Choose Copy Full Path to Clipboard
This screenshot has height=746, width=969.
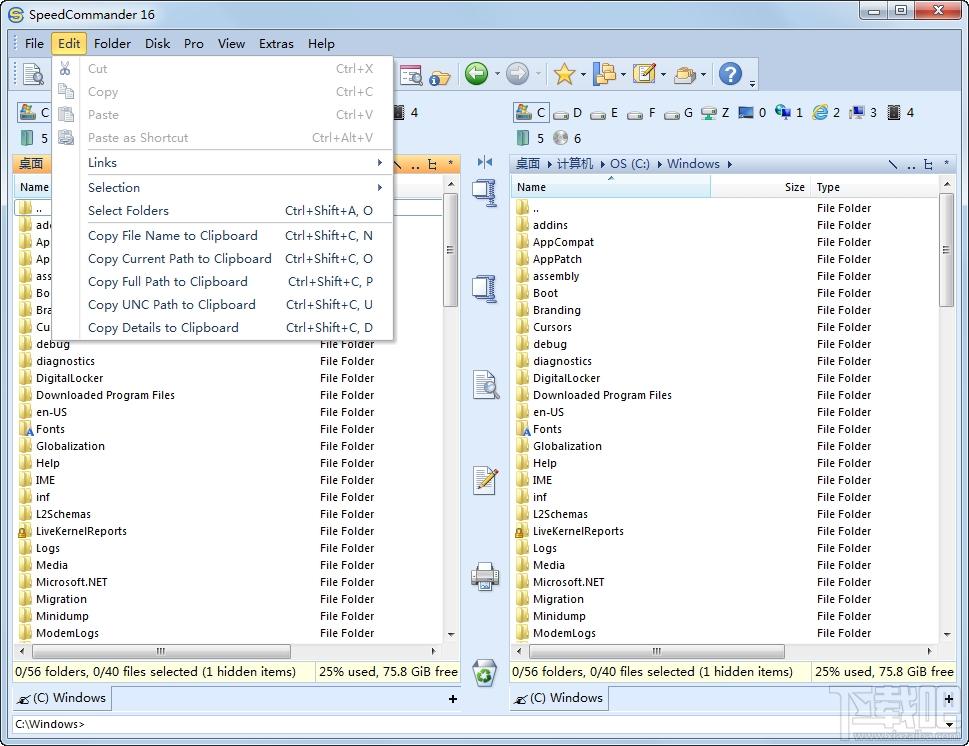point(168,282)
